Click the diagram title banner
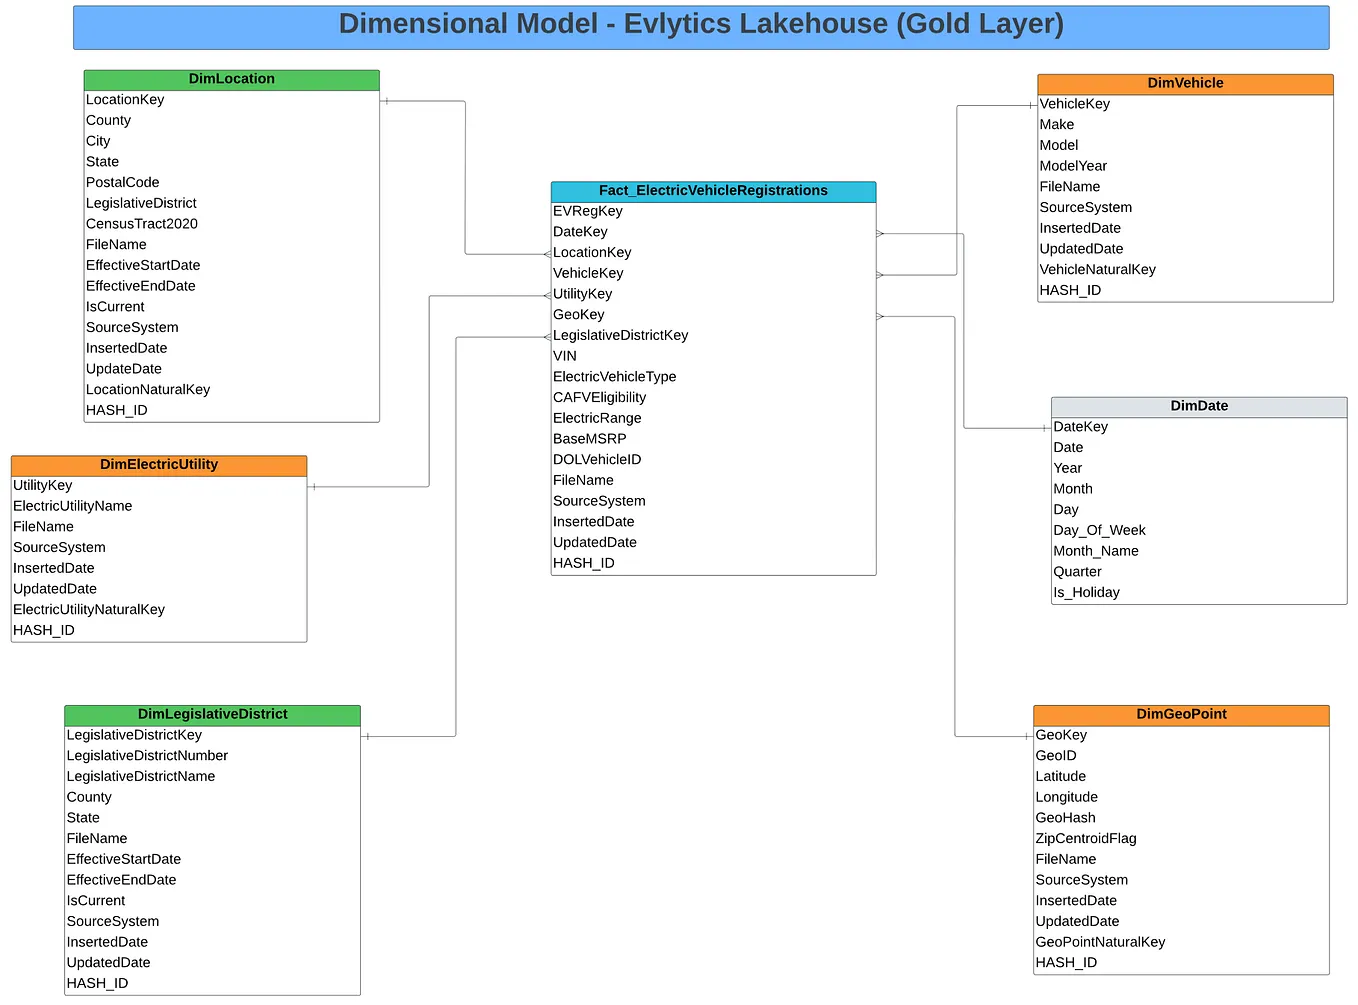Screen dimensions: 1358x1005 pyautogui.click(x=700, y=23)
